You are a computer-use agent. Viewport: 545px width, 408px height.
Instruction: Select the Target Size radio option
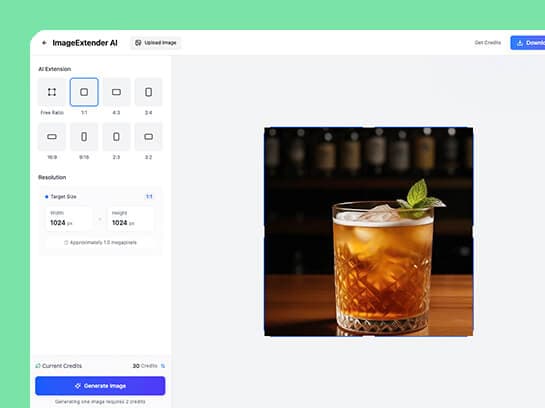click(x=47, y=197)
